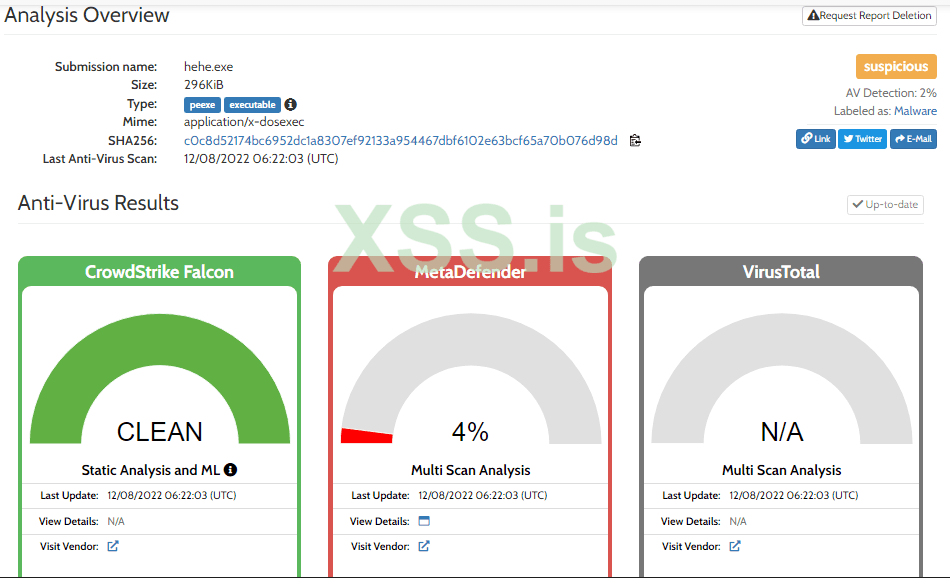Click VirusTotal Last Update timestamp
This screenshot has height=578, width=950.
pos(794,495)
